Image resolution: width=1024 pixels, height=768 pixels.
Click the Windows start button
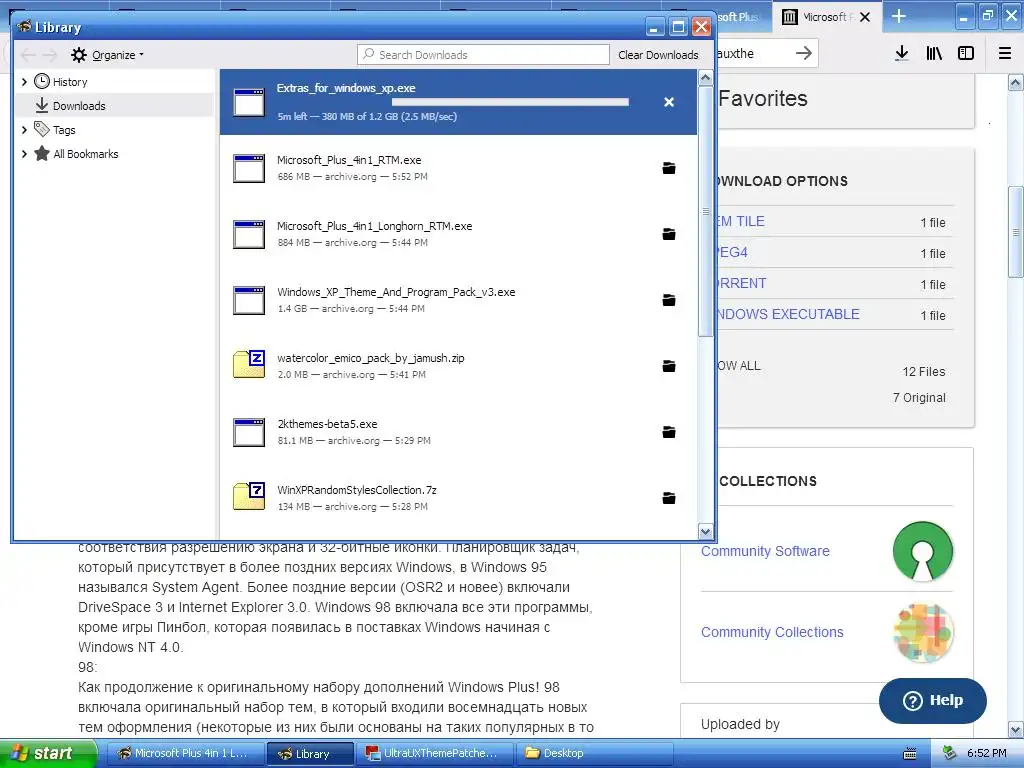tap(48, 754)
